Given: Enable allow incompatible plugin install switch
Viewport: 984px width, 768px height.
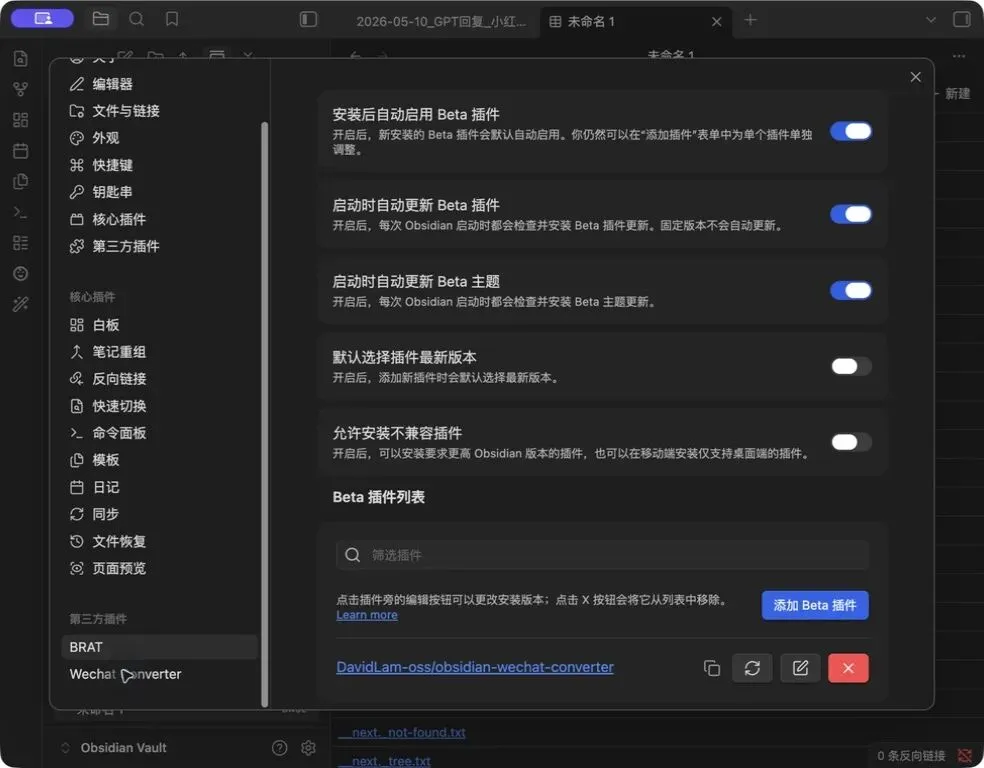Looking at the screenshot, I should click(850, 442).
